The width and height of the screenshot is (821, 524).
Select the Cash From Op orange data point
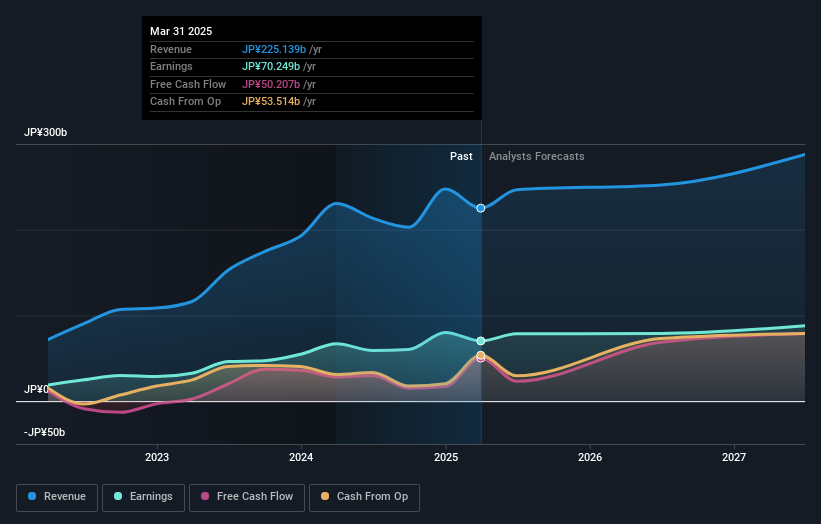481,355
